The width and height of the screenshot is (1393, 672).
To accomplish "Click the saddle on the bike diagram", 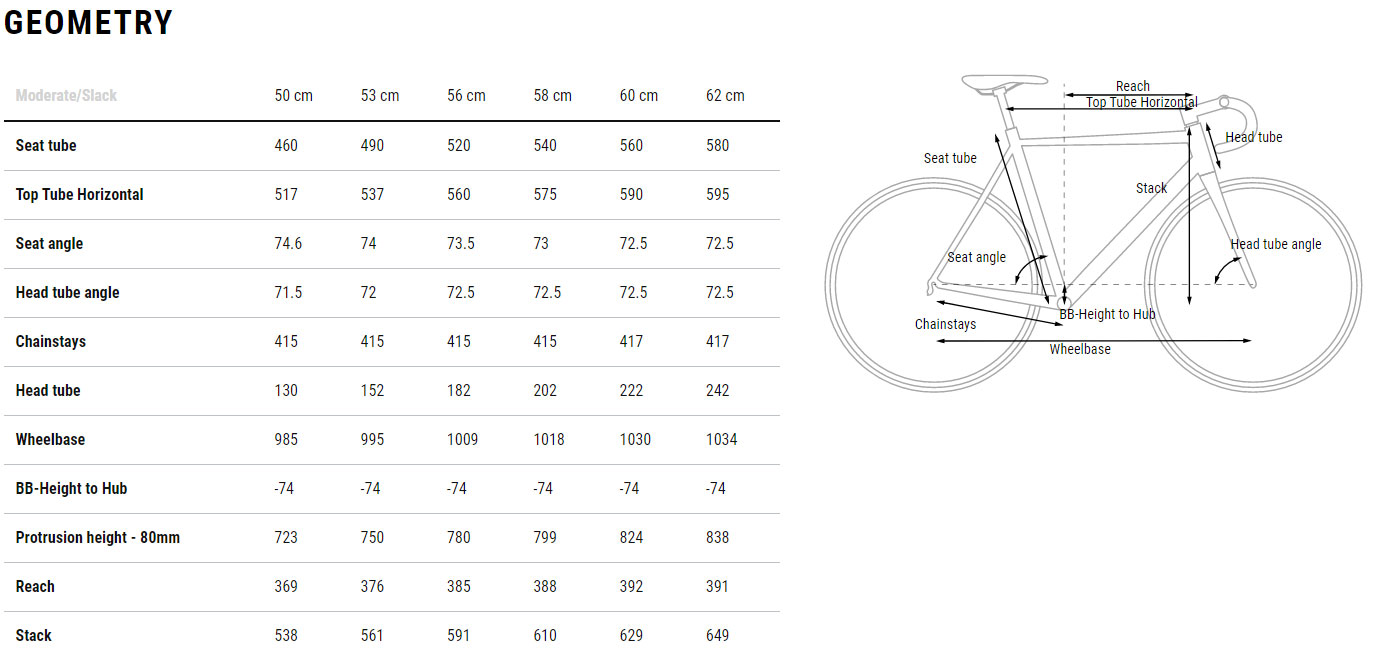I will click(x=1003, y=80).
